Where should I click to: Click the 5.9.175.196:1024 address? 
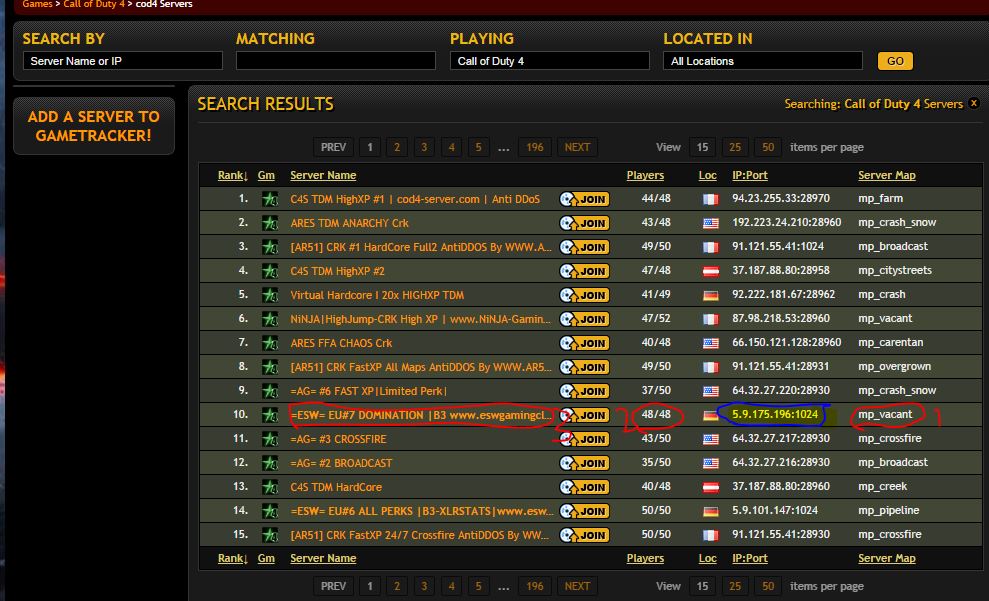(x=775, y=414)
